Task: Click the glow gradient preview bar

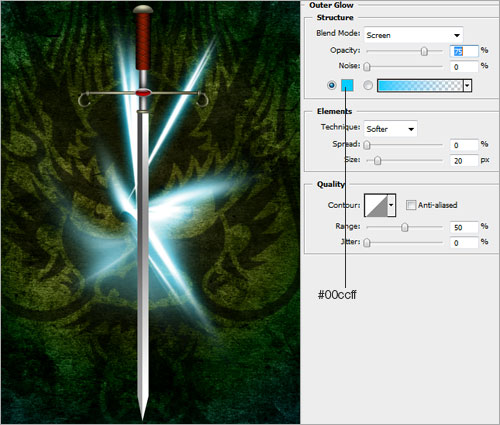Action: 420,86
